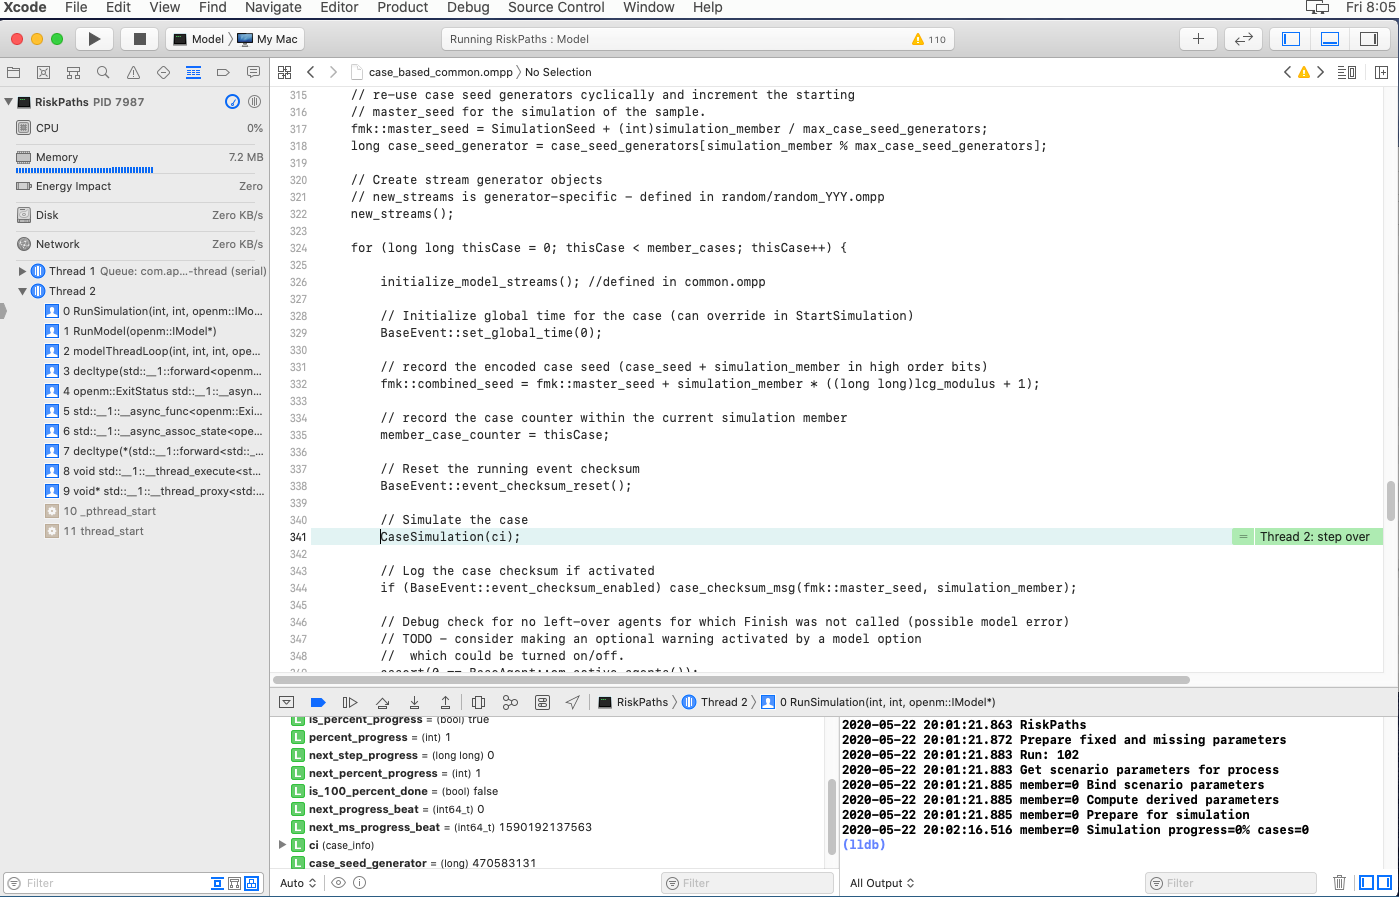Toggle Quick Look eye for variable

[338, 883]
